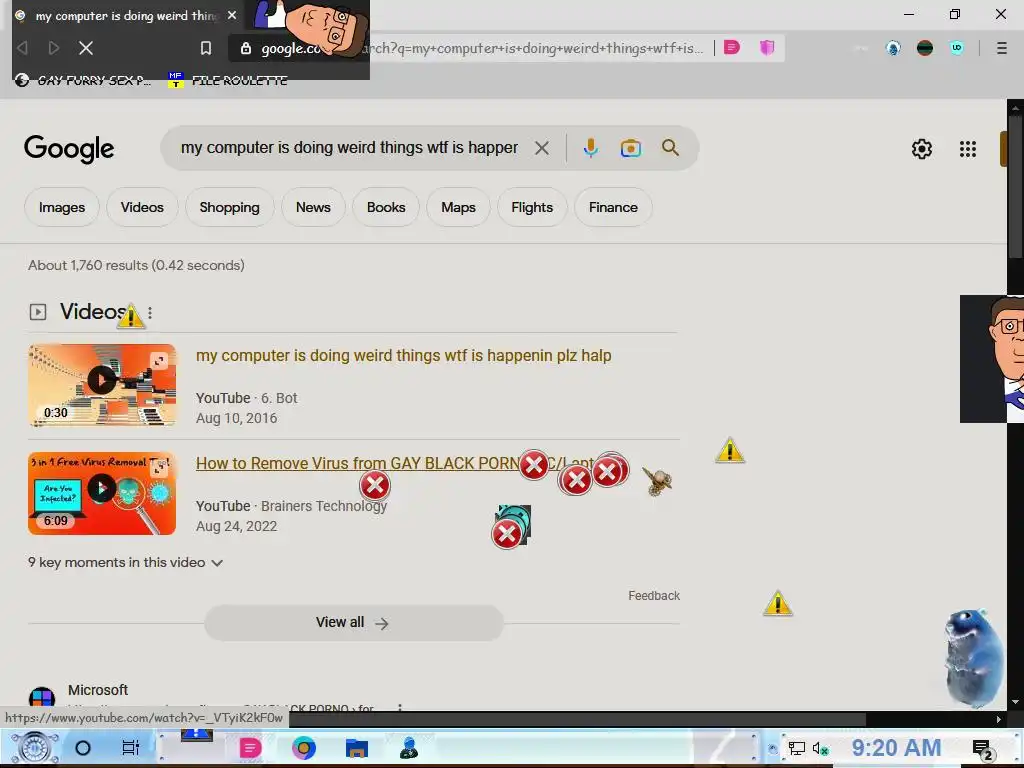Click the avatar extension icon in the toolbar
The width and height of the screenshot is (1024, 768).
893,48
